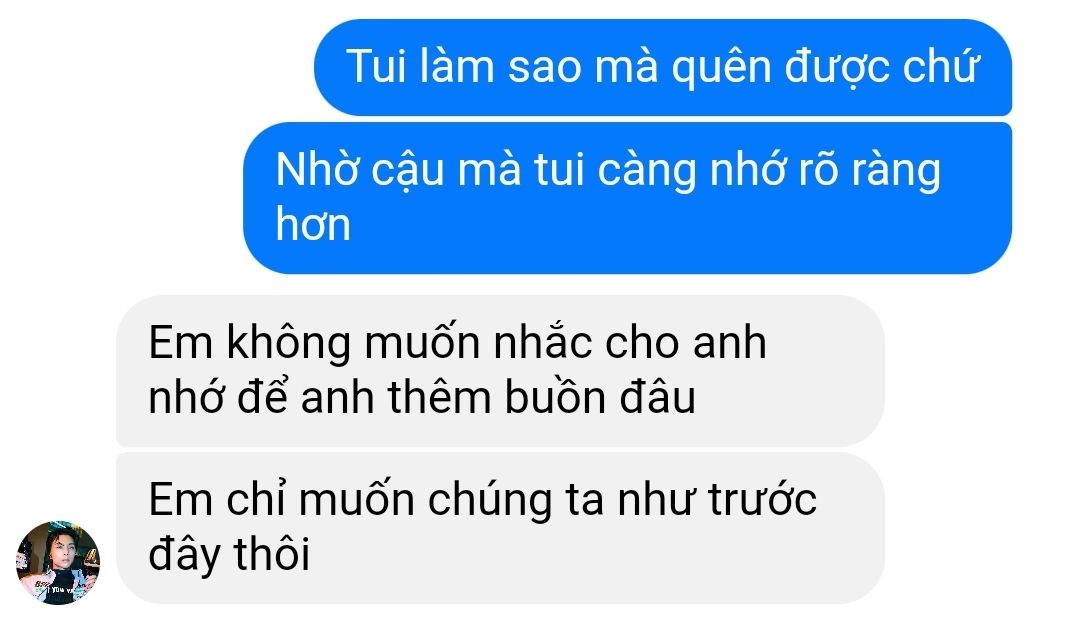Select the gray 'Em không muốn nhắc cho anh' message
Screen dimensions: 1080x617
click(x=500, y=370)
